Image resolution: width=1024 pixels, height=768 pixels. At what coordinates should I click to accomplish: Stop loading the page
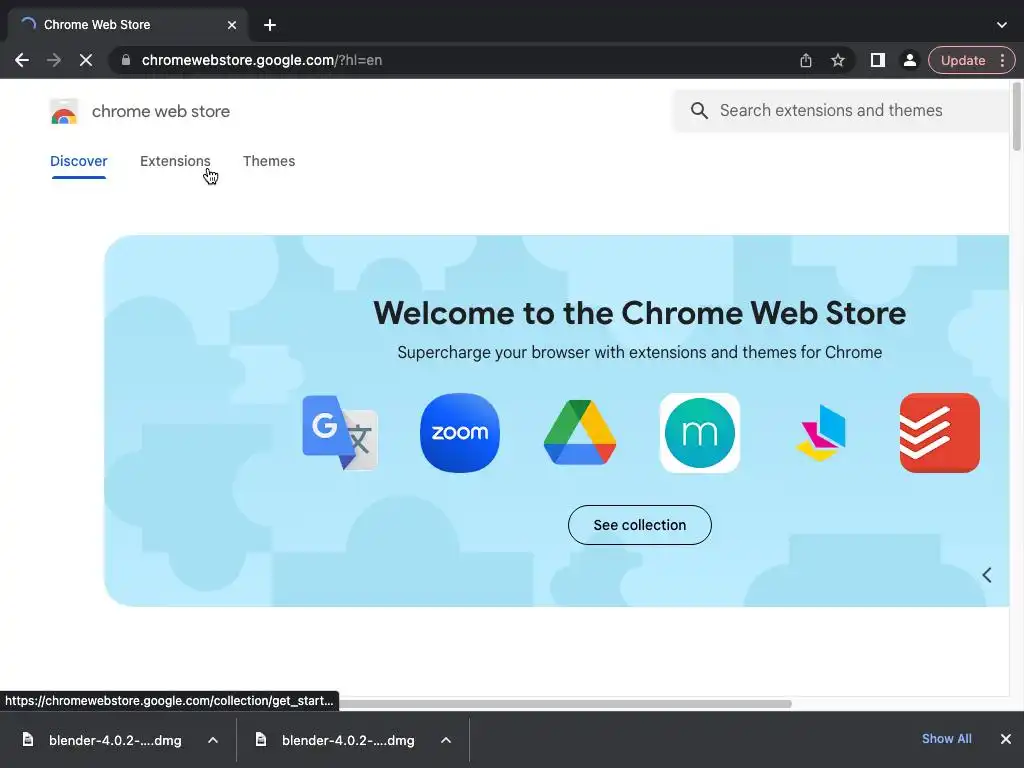point(86,60)
